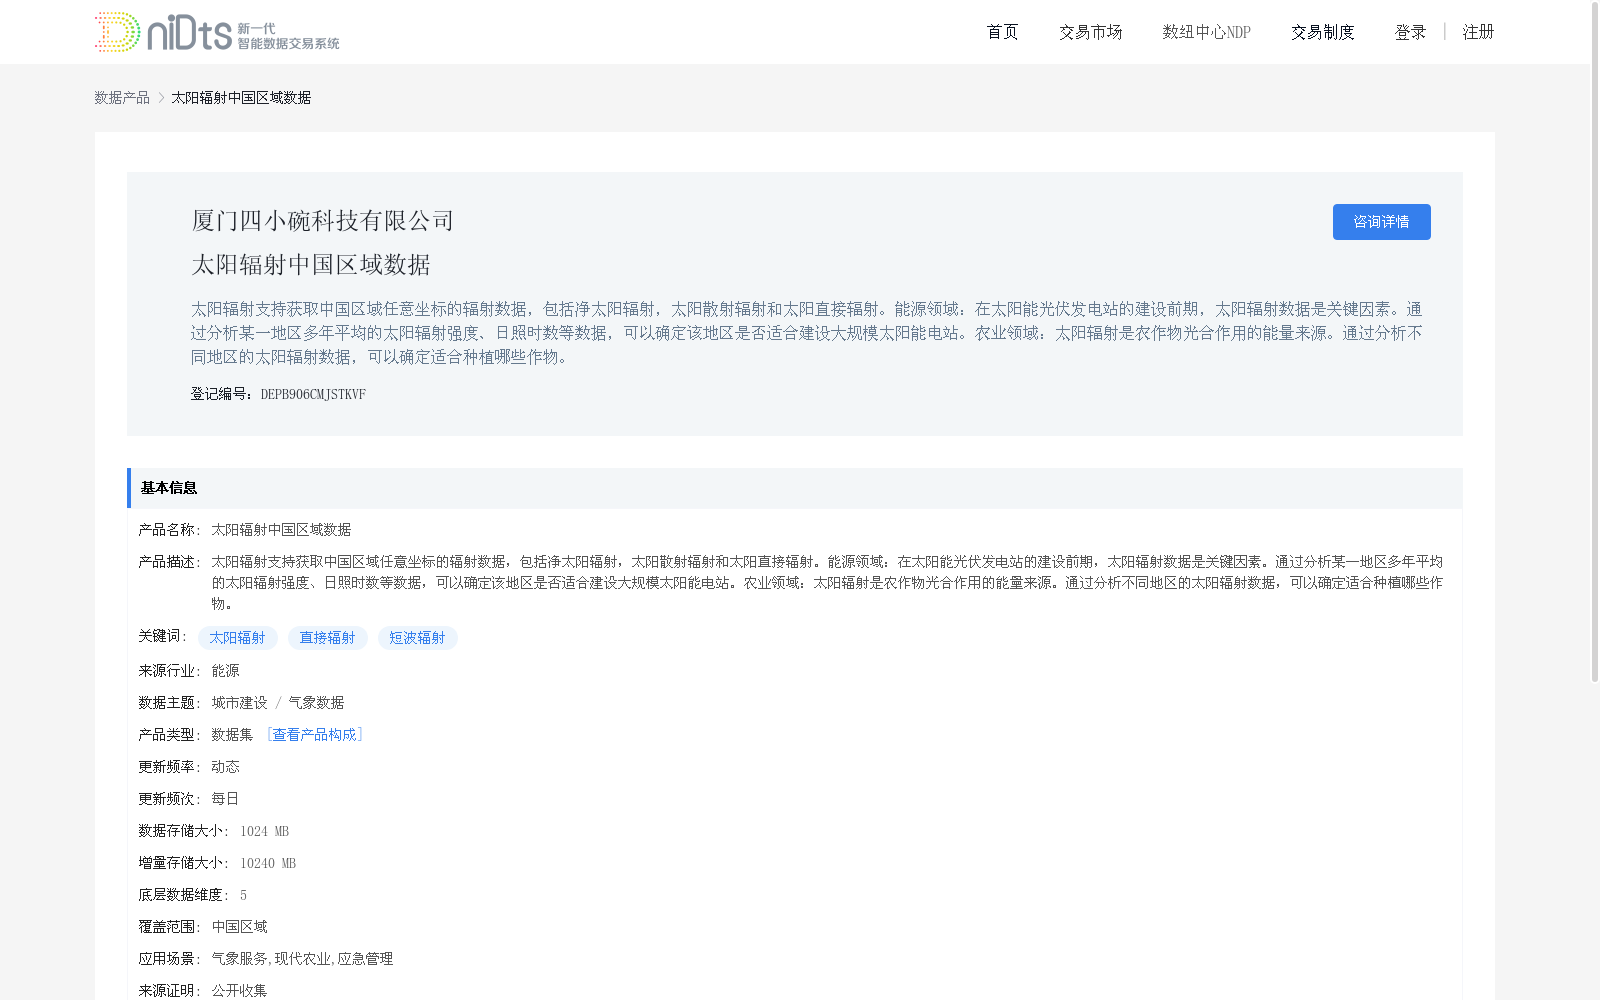This screenshot has width=1600, height=1000.
Task: Click the incremental size value 10240 MB
Action: coord(268,863)
